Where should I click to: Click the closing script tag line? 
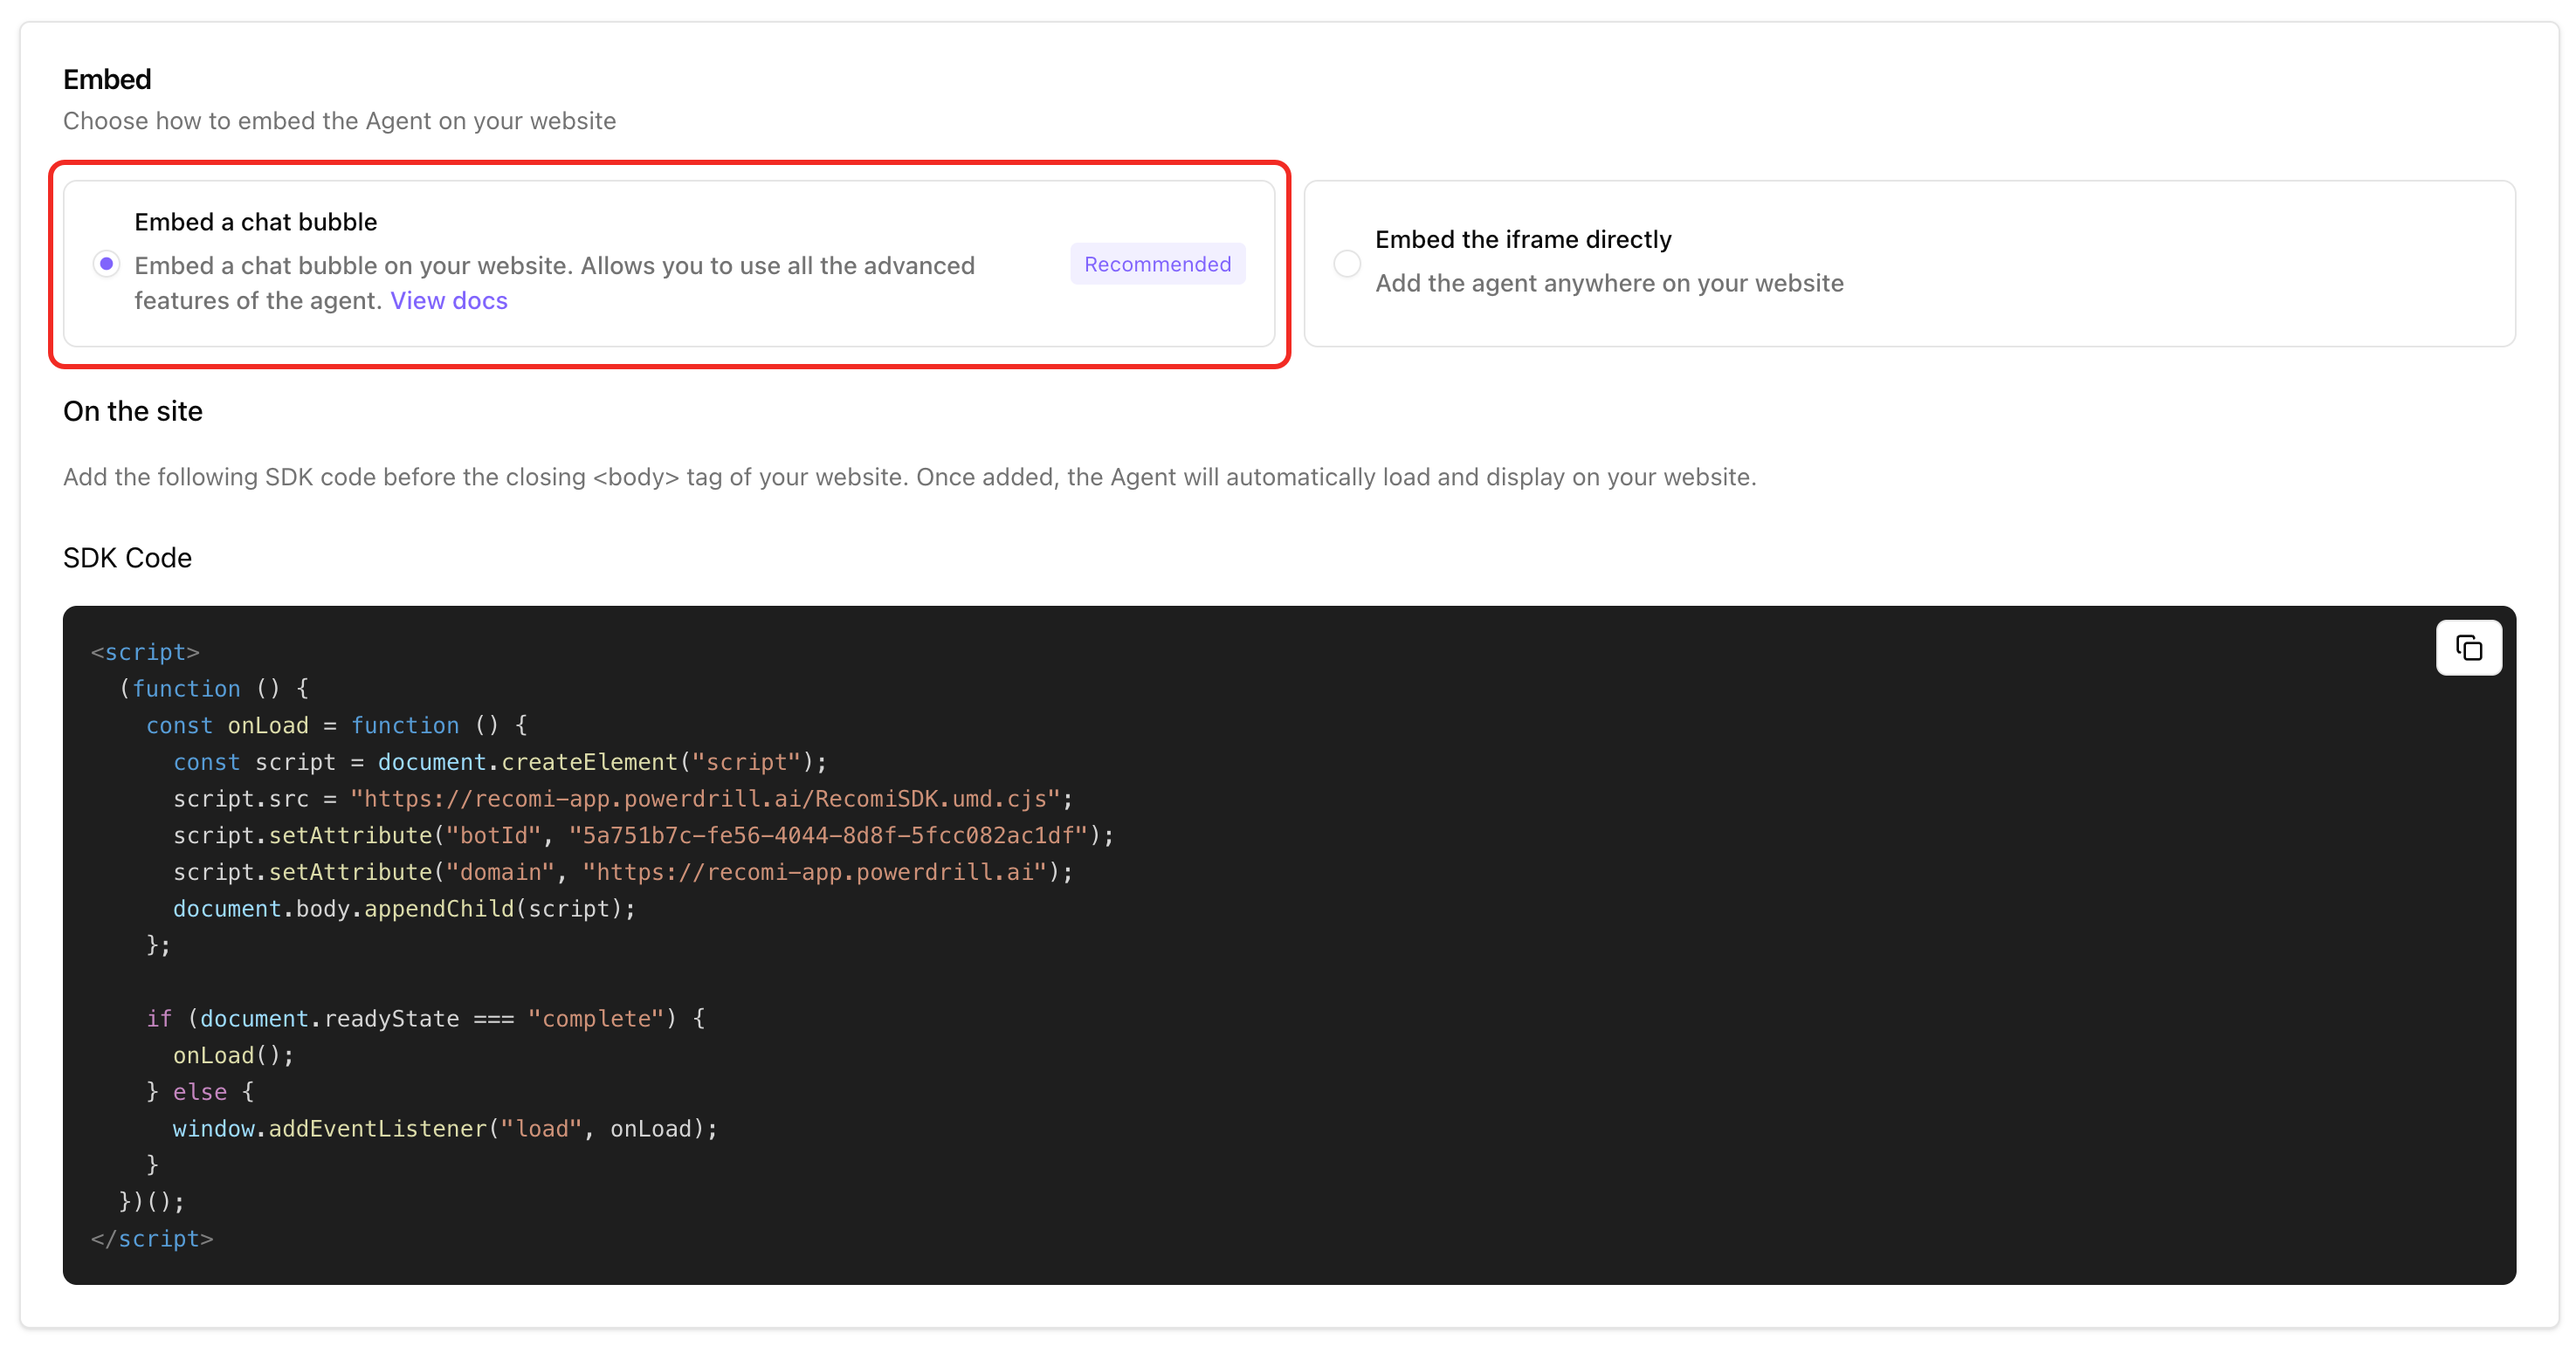(x=152, y=1239)
